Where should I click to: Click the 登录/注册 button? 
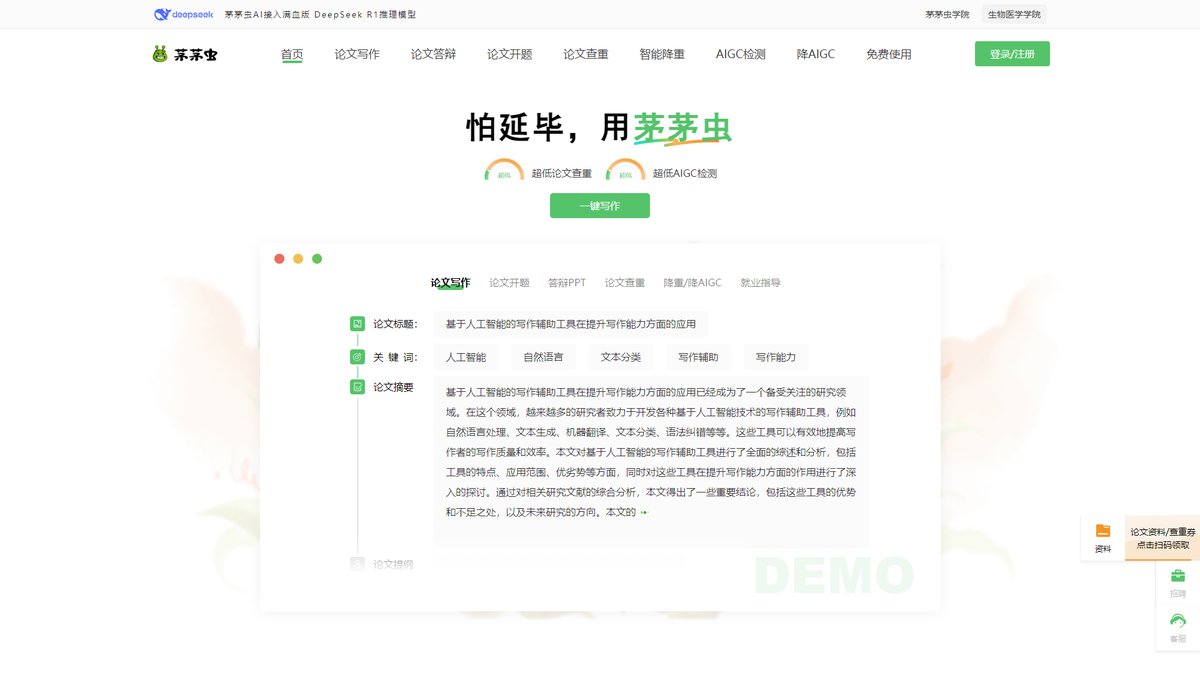pyautogui.click(x=1012, y=54)
